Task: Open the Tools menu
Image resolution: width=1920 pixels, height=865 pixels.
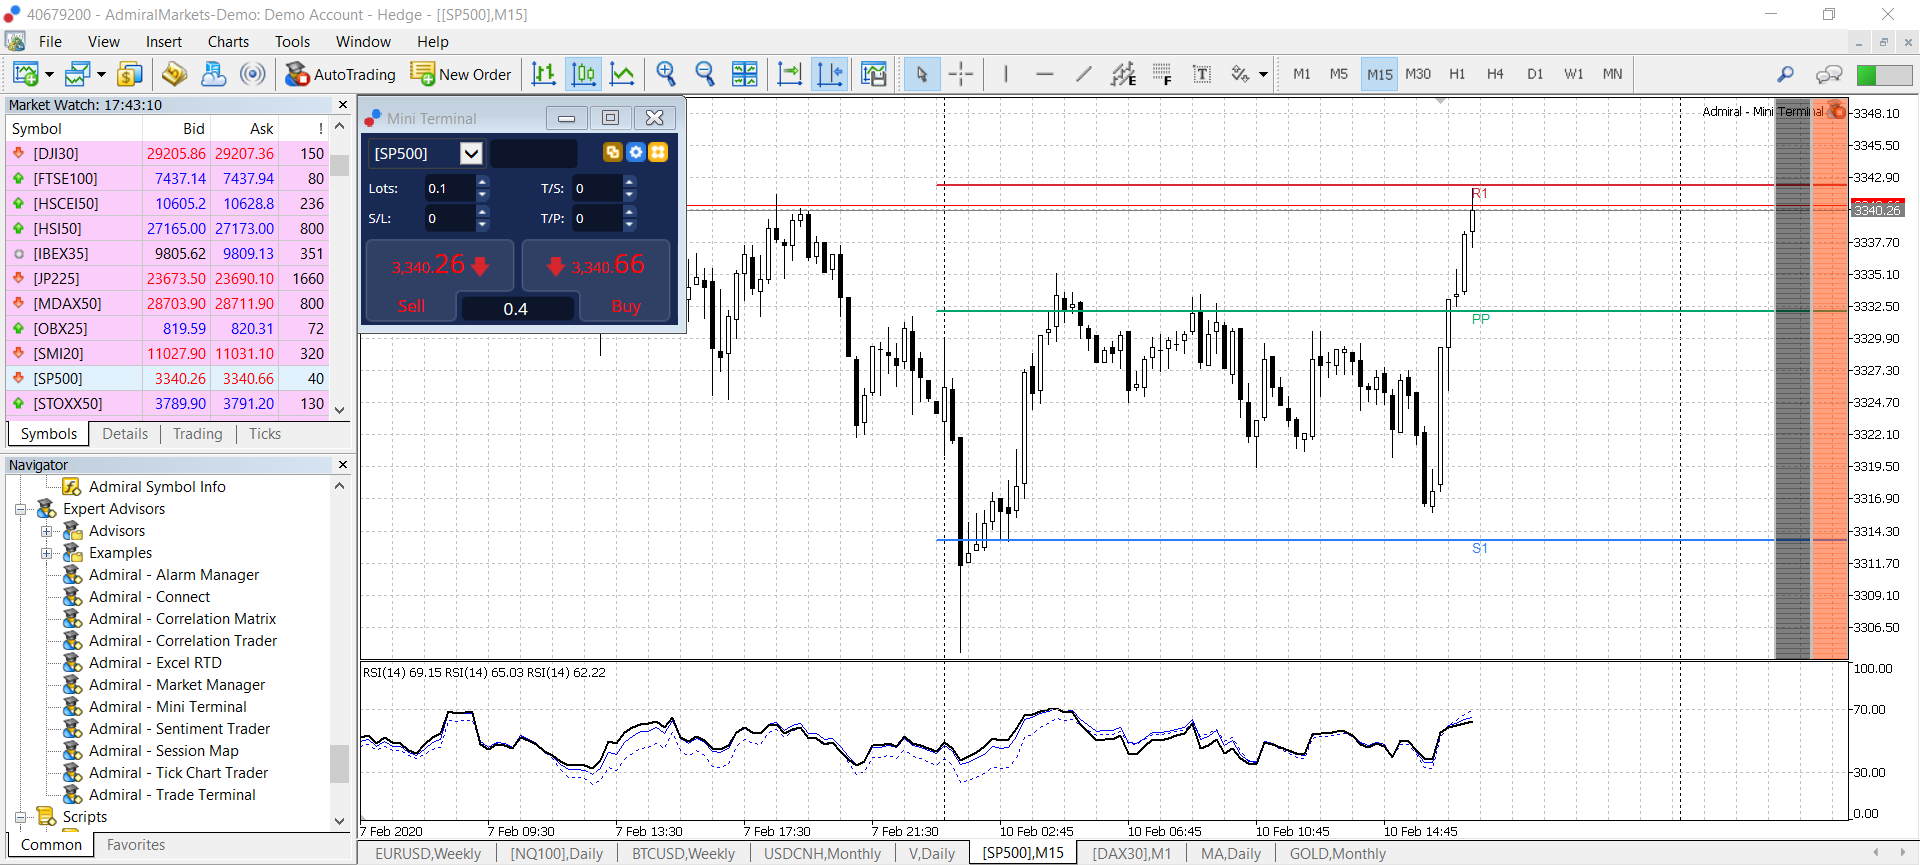Action: click(292, 42)
